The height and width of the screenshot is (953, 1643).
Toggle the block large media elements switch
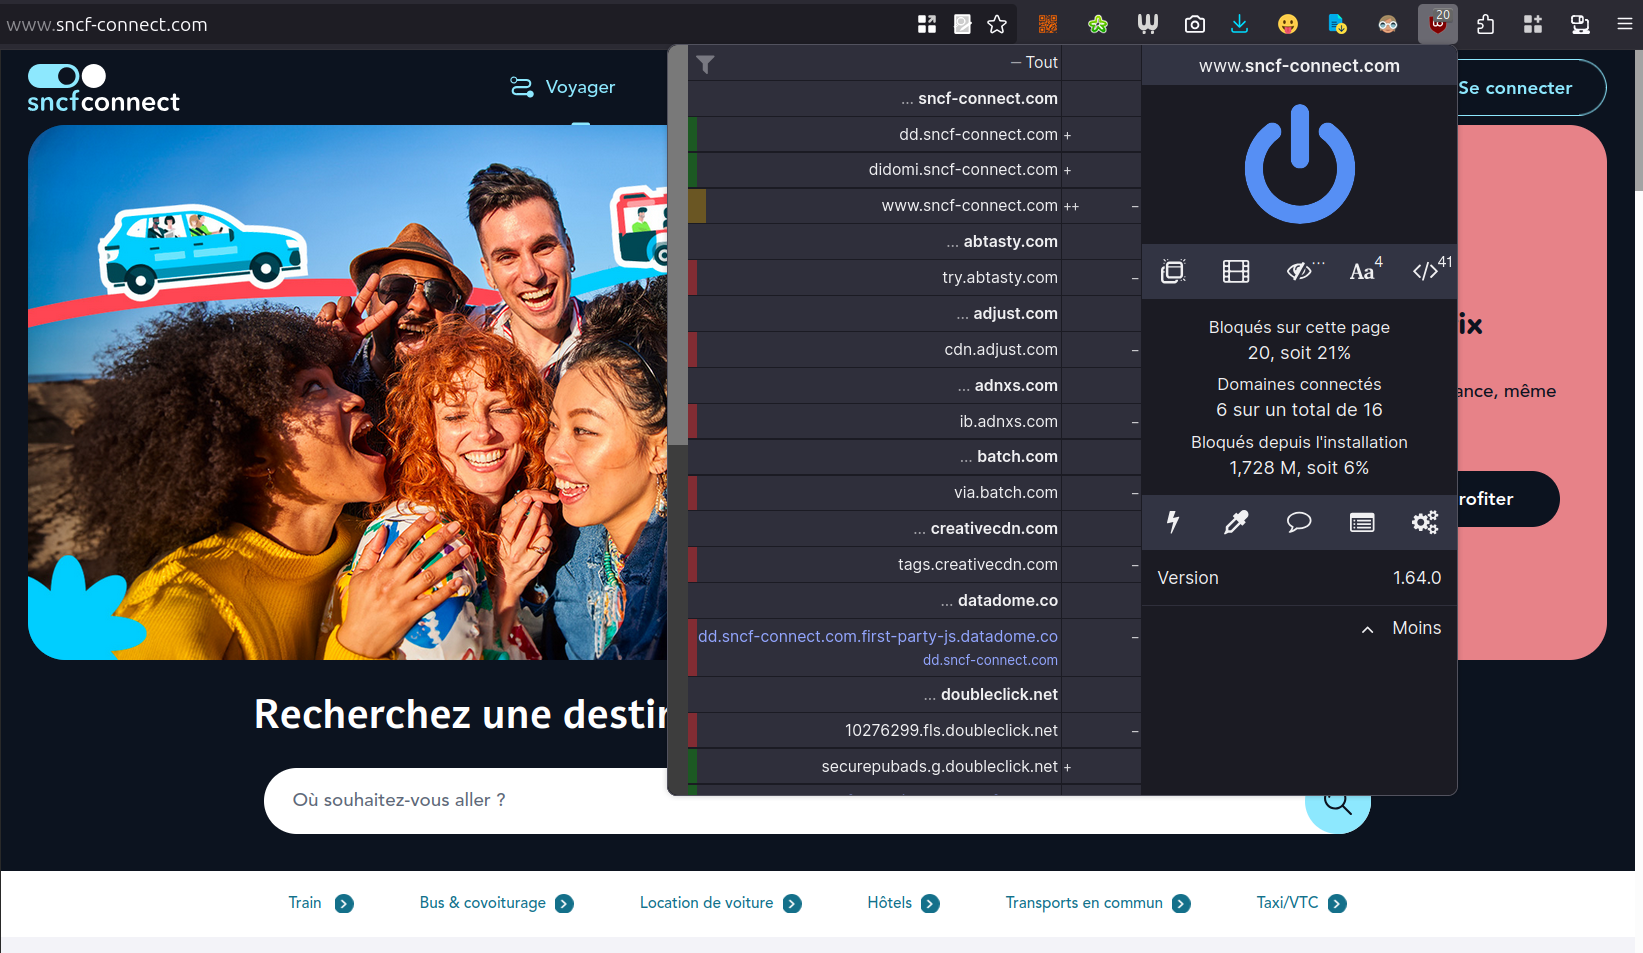pyautogui.click(x=1236, y=271)
